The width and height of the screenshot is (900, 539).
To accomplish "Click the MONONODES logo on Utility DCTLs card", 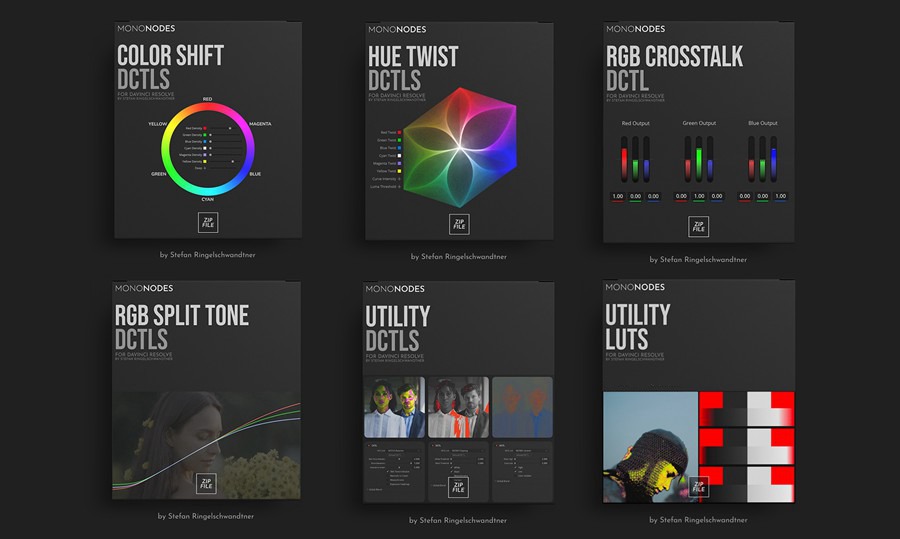I will [x=395, y=289].
